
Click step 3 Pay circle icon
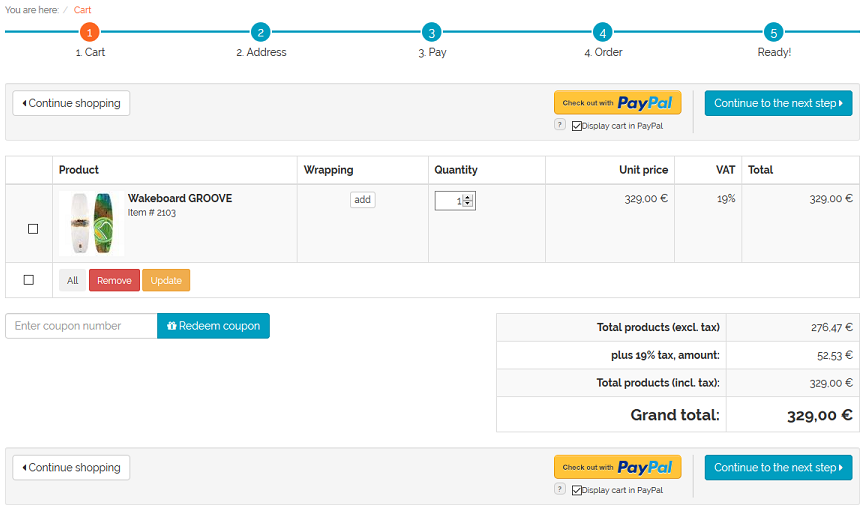coord(431,33)
